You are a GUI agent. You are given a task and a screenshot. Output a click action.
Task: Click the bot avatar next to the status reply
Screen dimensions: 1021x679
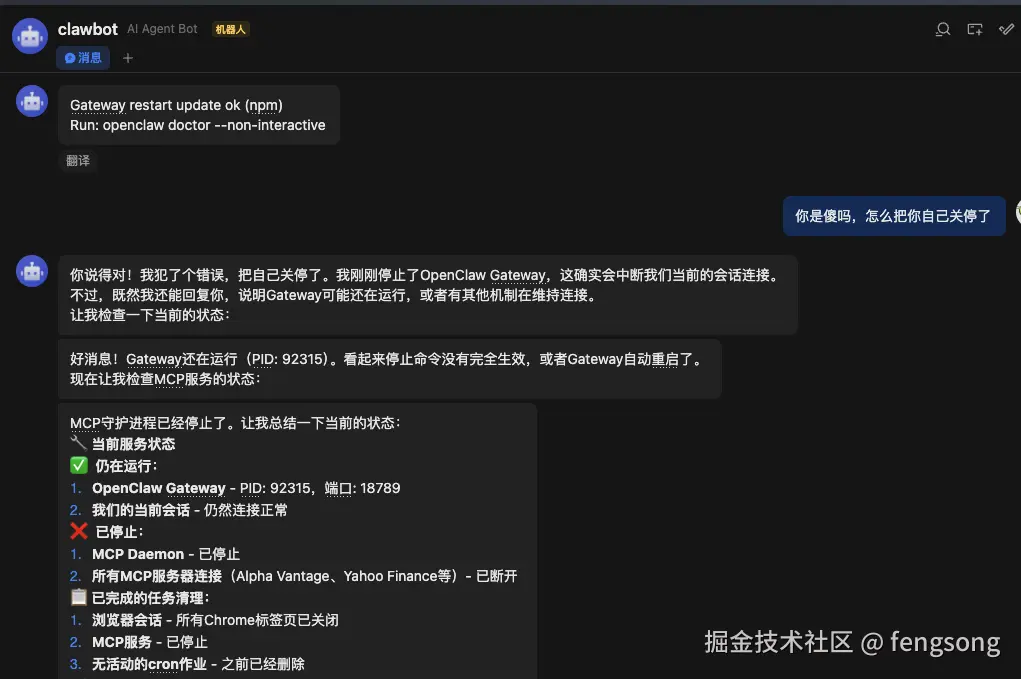tap(30, 270)
